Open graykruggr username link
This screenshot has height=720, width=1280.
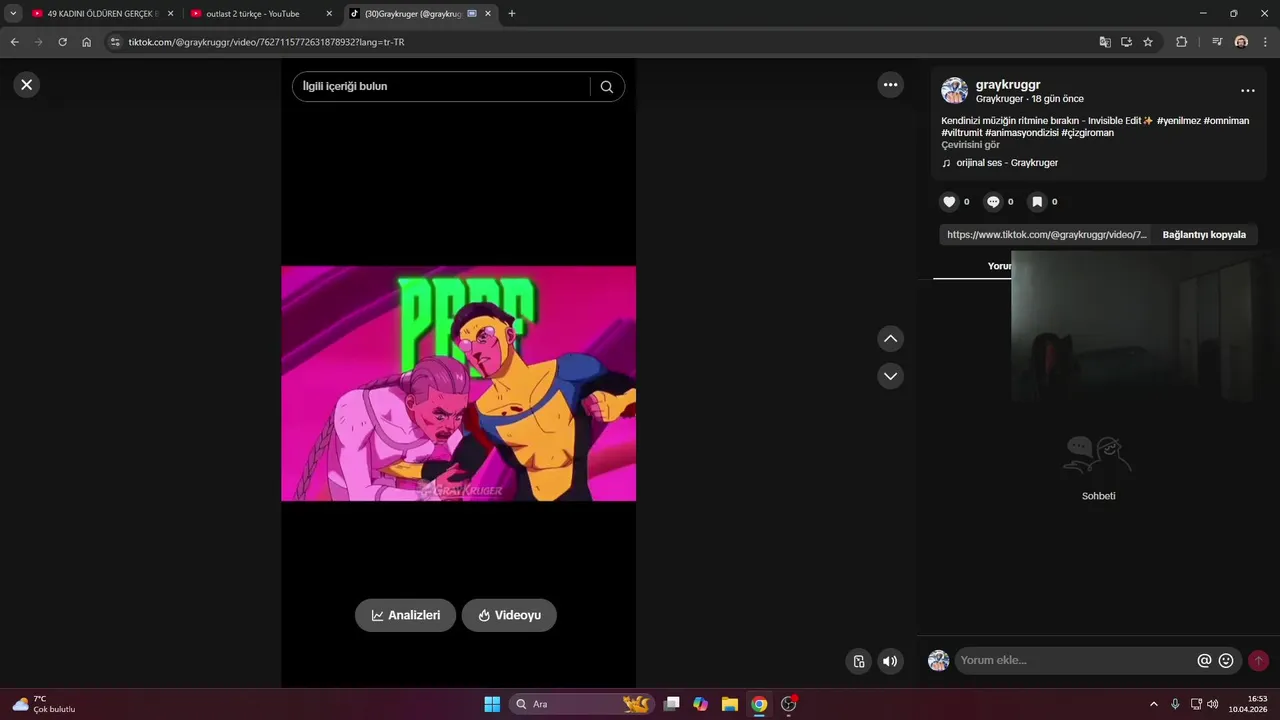(x=1008, y=85)
